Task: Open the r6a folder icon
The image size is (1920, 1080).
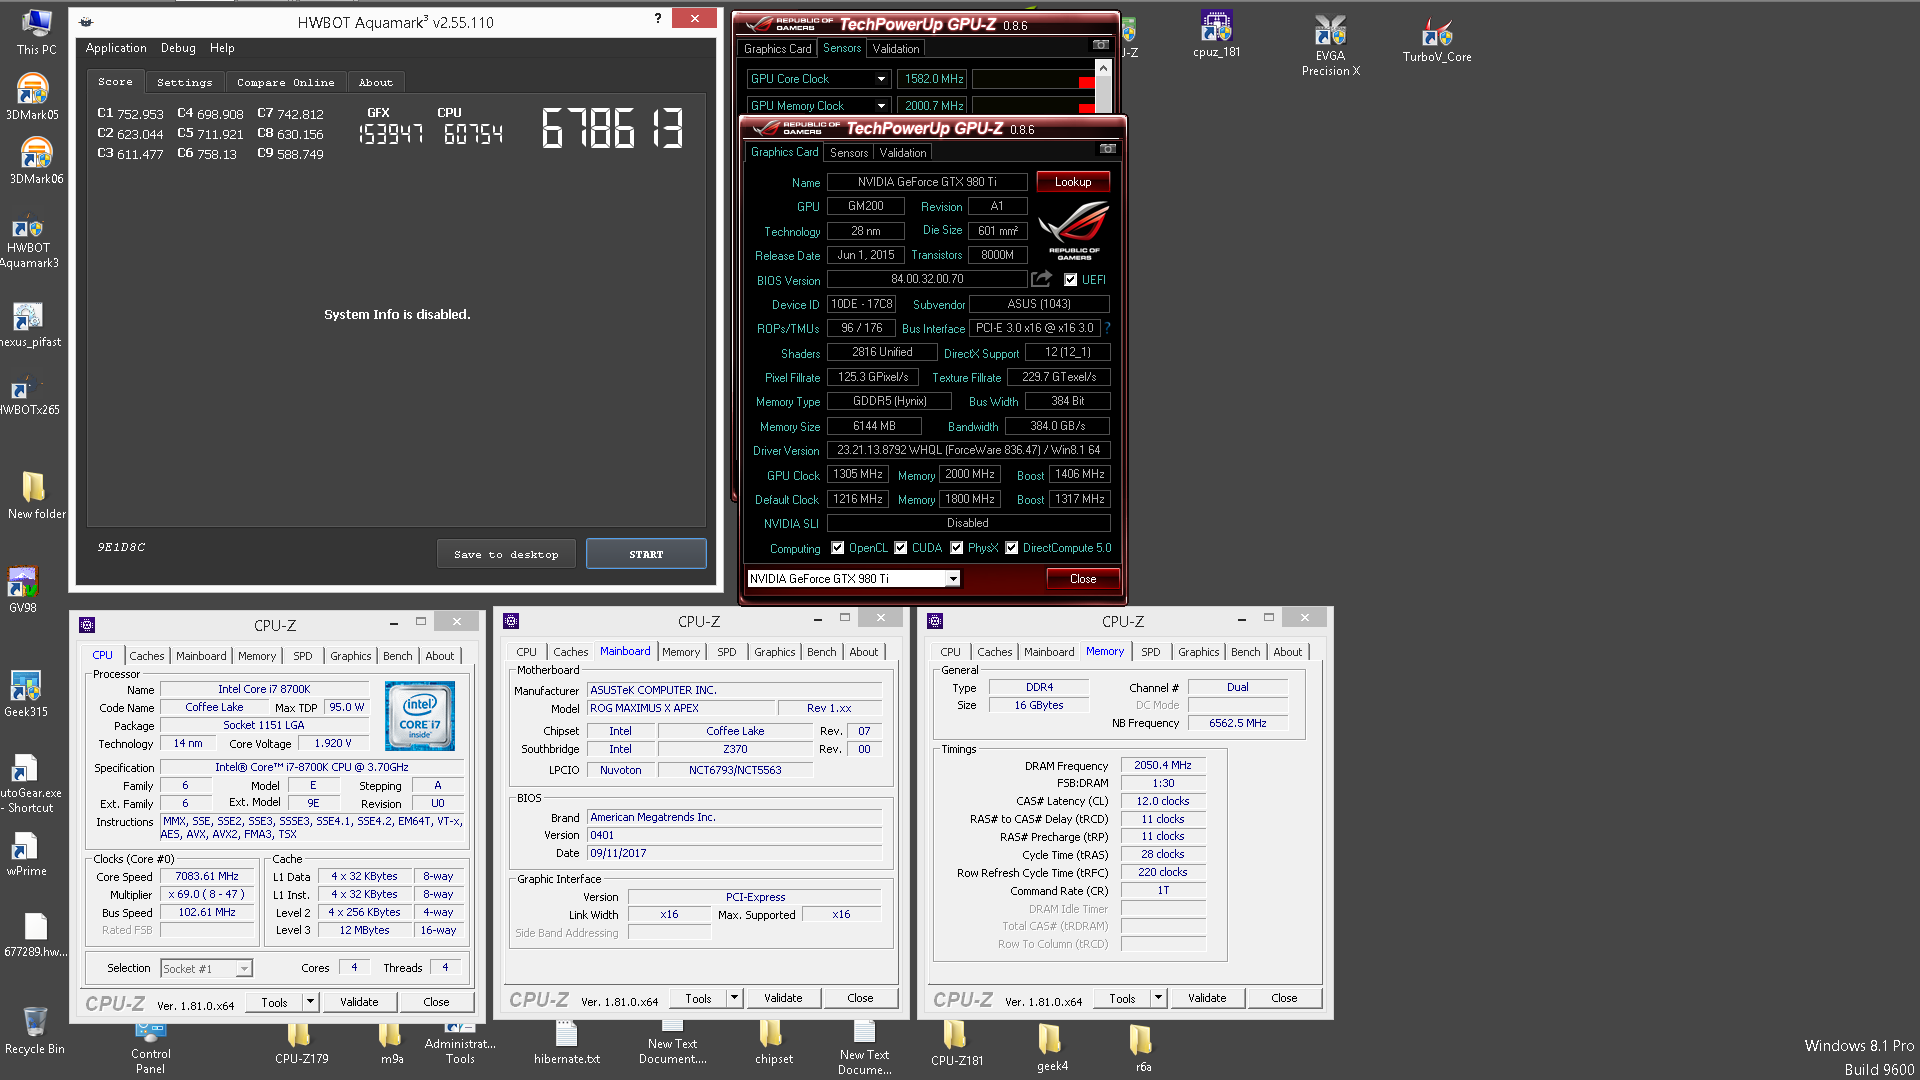Action: (1143, 1049)
